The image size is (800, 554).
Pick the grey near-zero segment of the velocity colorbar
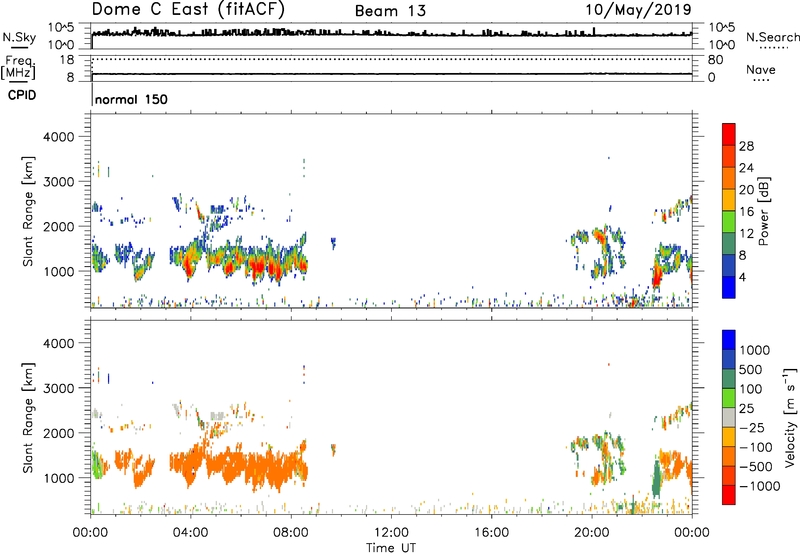[729, 418]
